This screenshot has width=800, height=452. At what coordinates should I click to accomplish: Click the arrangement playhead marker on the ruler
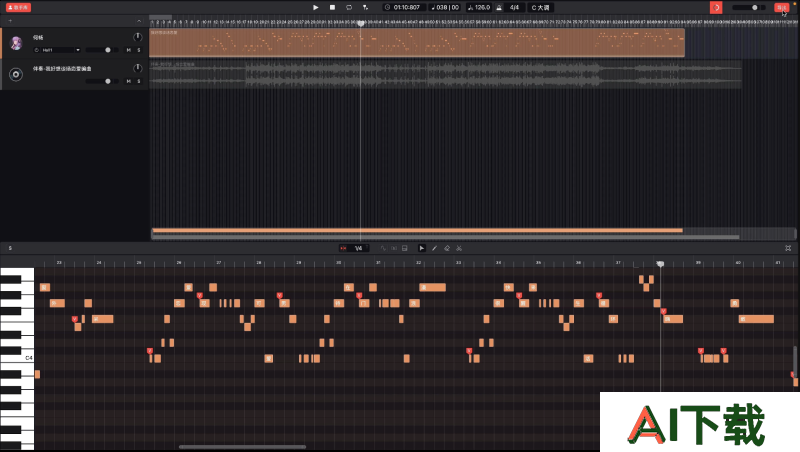pyautogui.click(x=361, y=23)
